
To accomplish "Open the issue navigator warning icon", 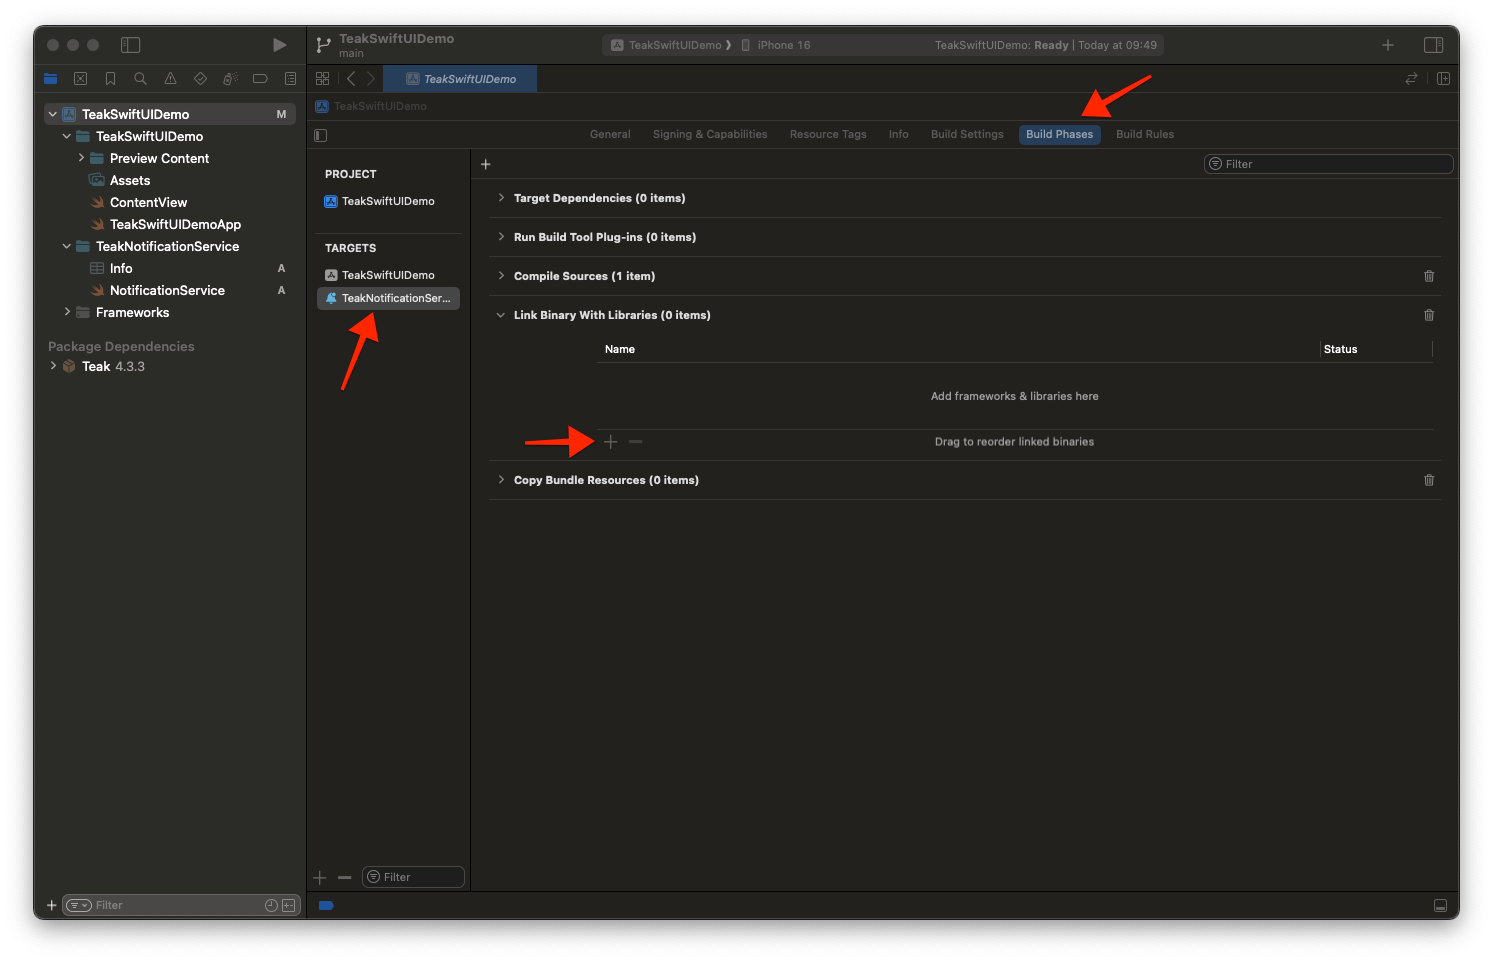I will [171, 79].
